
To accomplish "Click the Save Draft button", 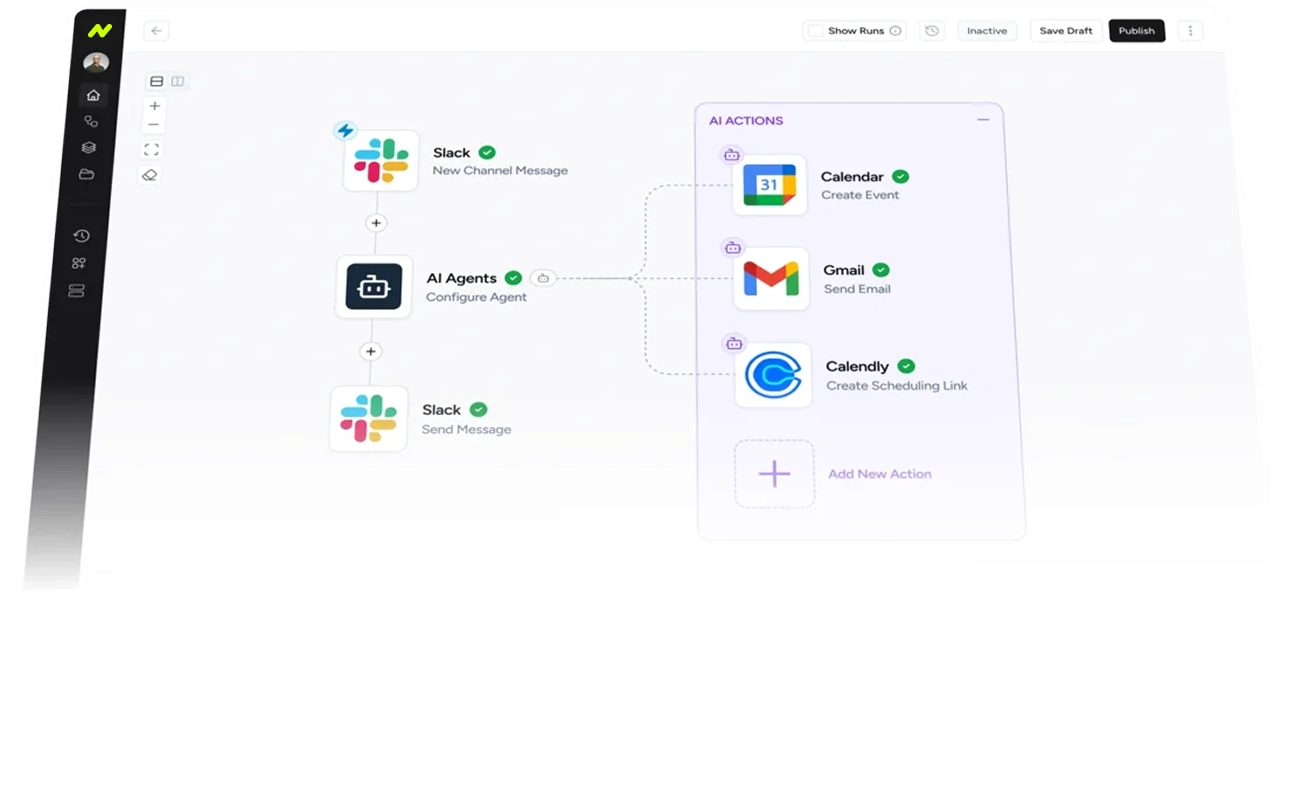I will [1065, 31].
